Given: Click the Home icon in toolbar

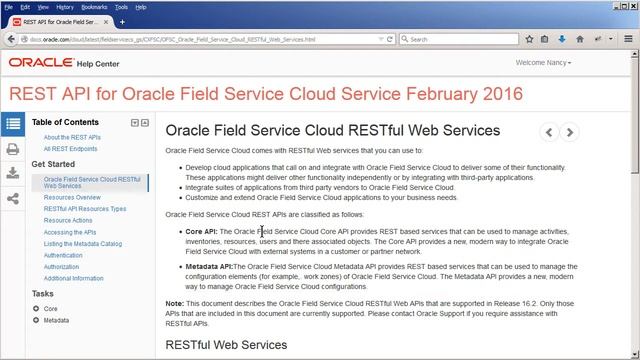Looking at the screenshot, I should tap(580, 39).
